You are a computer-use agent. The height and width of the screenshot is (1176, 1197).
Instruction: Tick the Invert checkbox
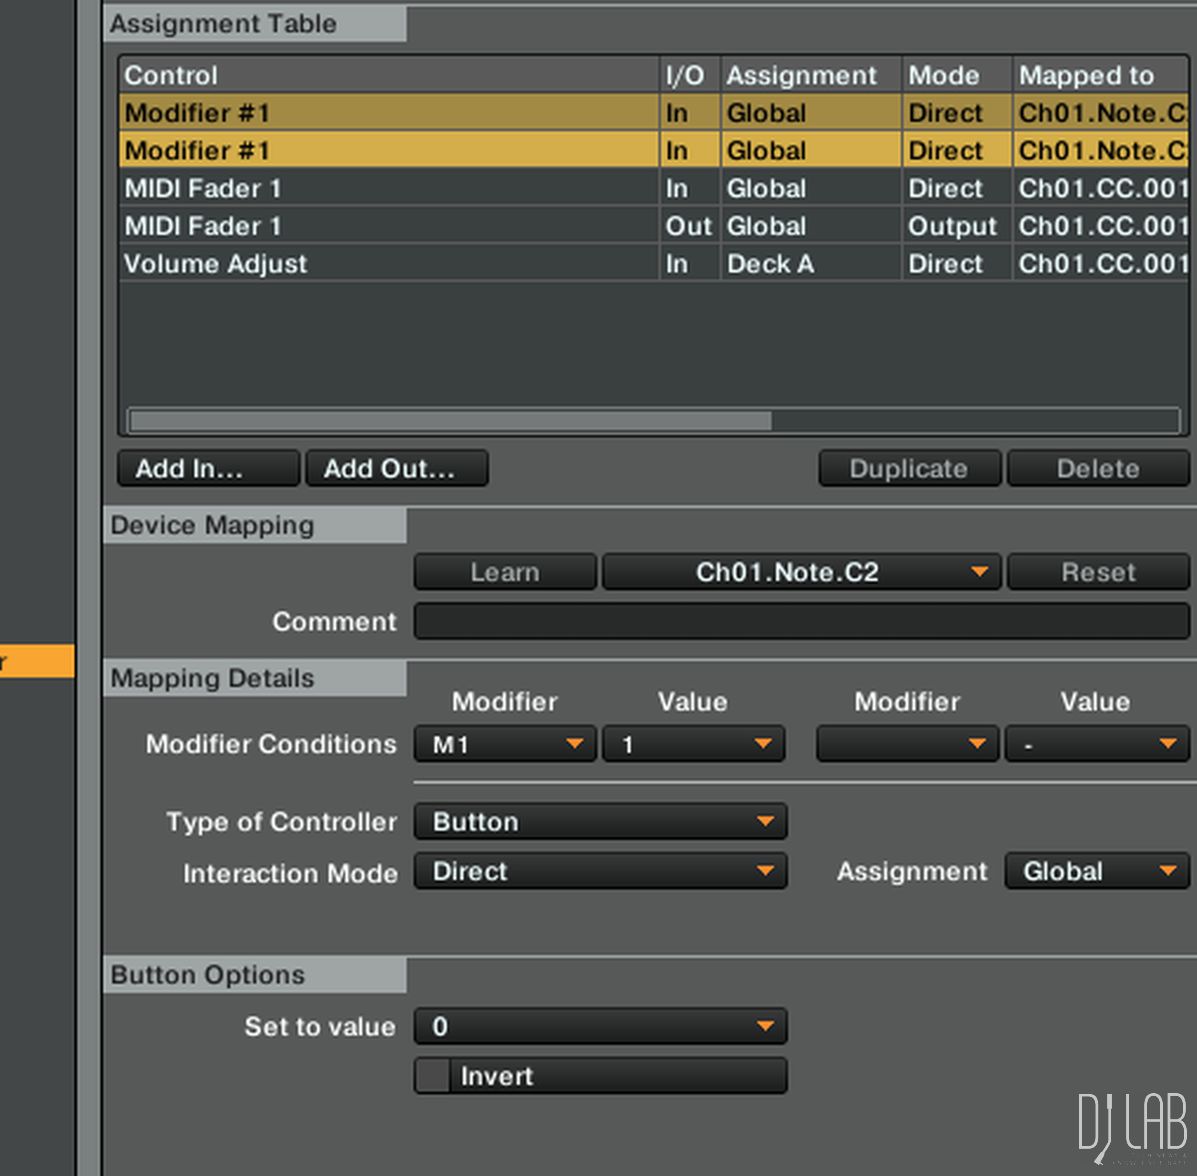tap(433, 1076)
